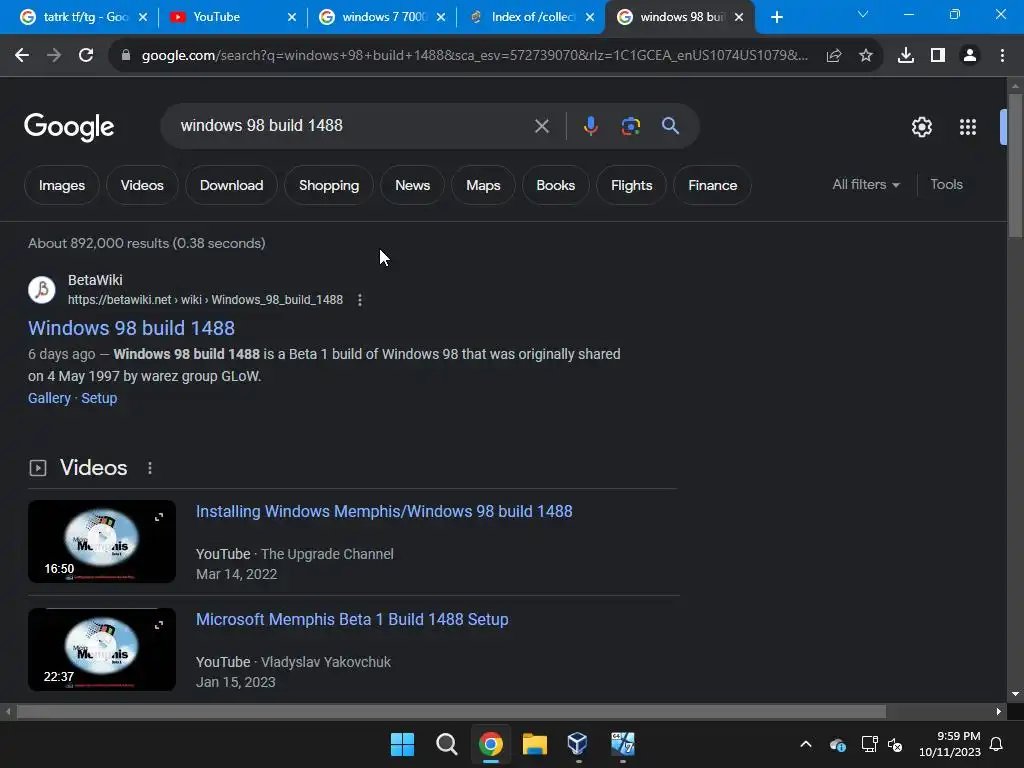The image size is (1024, 768).
Task: Toggle Chrome side panel
Action: 937,56
